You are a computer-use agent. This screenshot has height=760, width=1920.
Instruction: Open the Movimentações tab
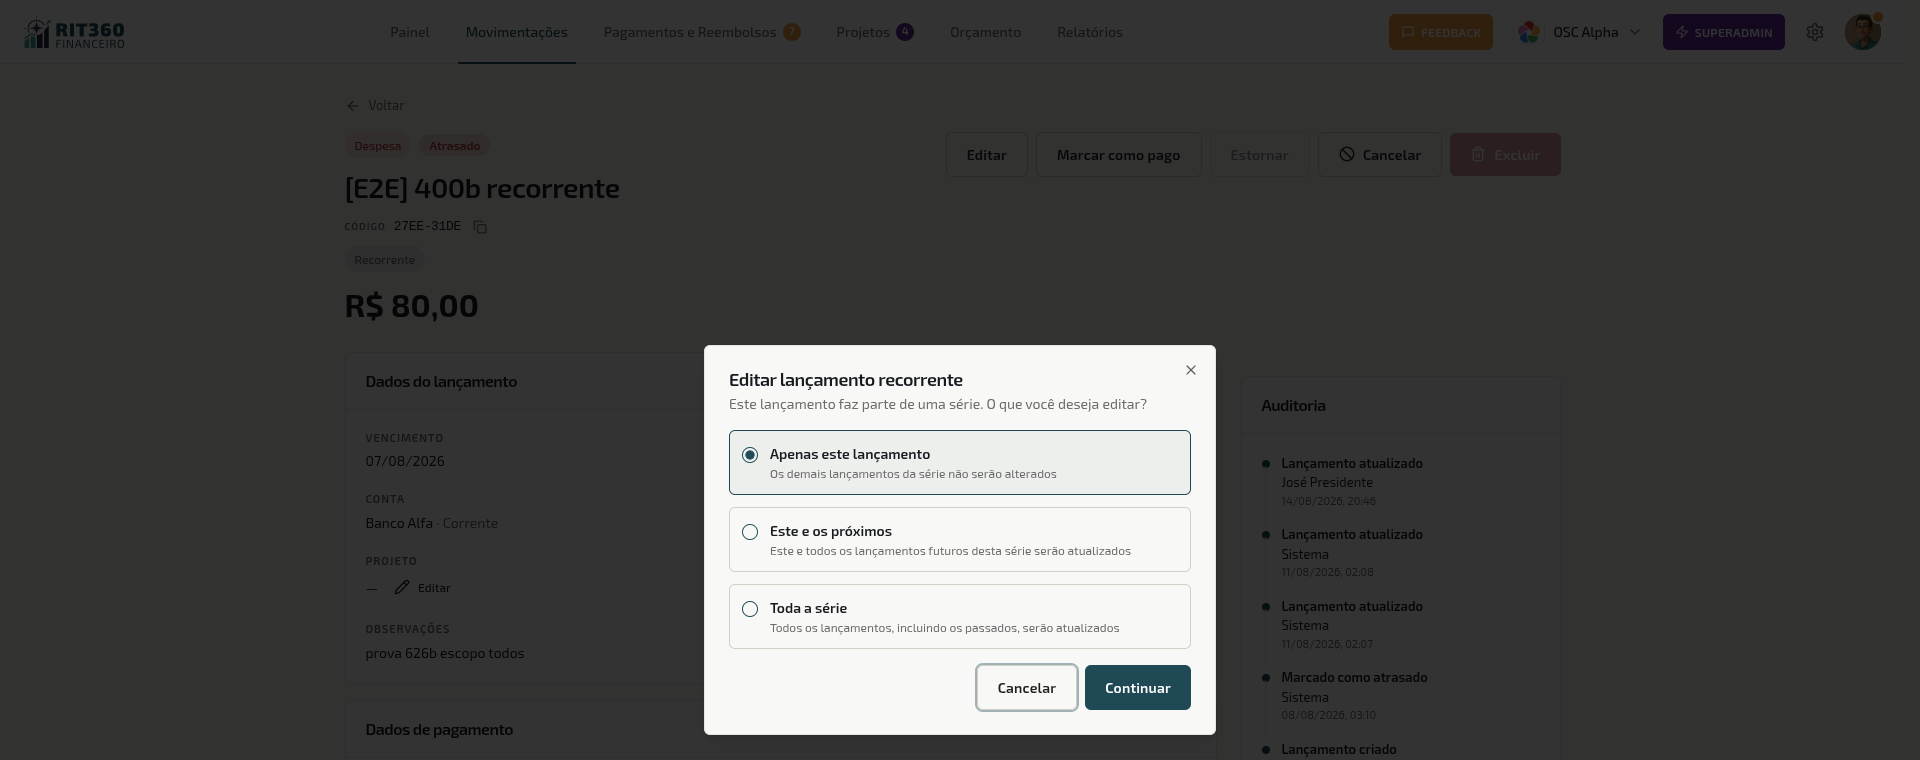(x=516, y=32)
